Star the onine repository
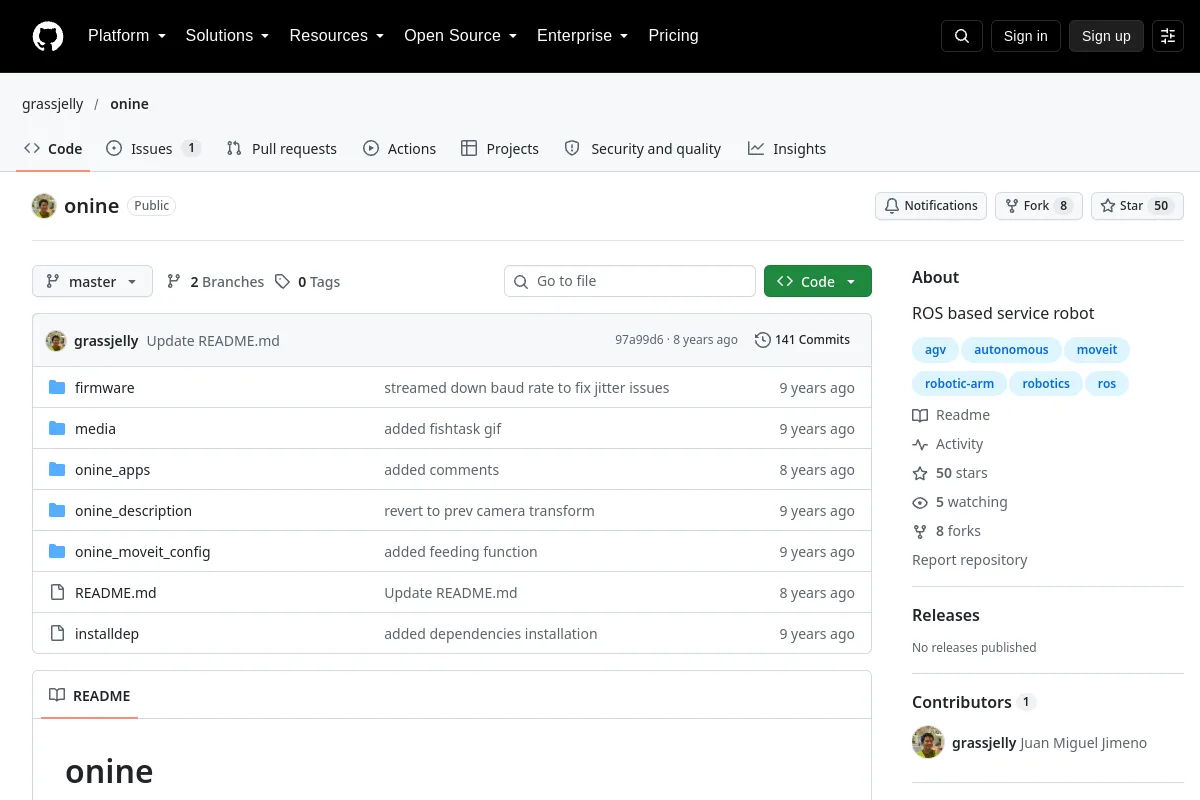 (1137, 206)
